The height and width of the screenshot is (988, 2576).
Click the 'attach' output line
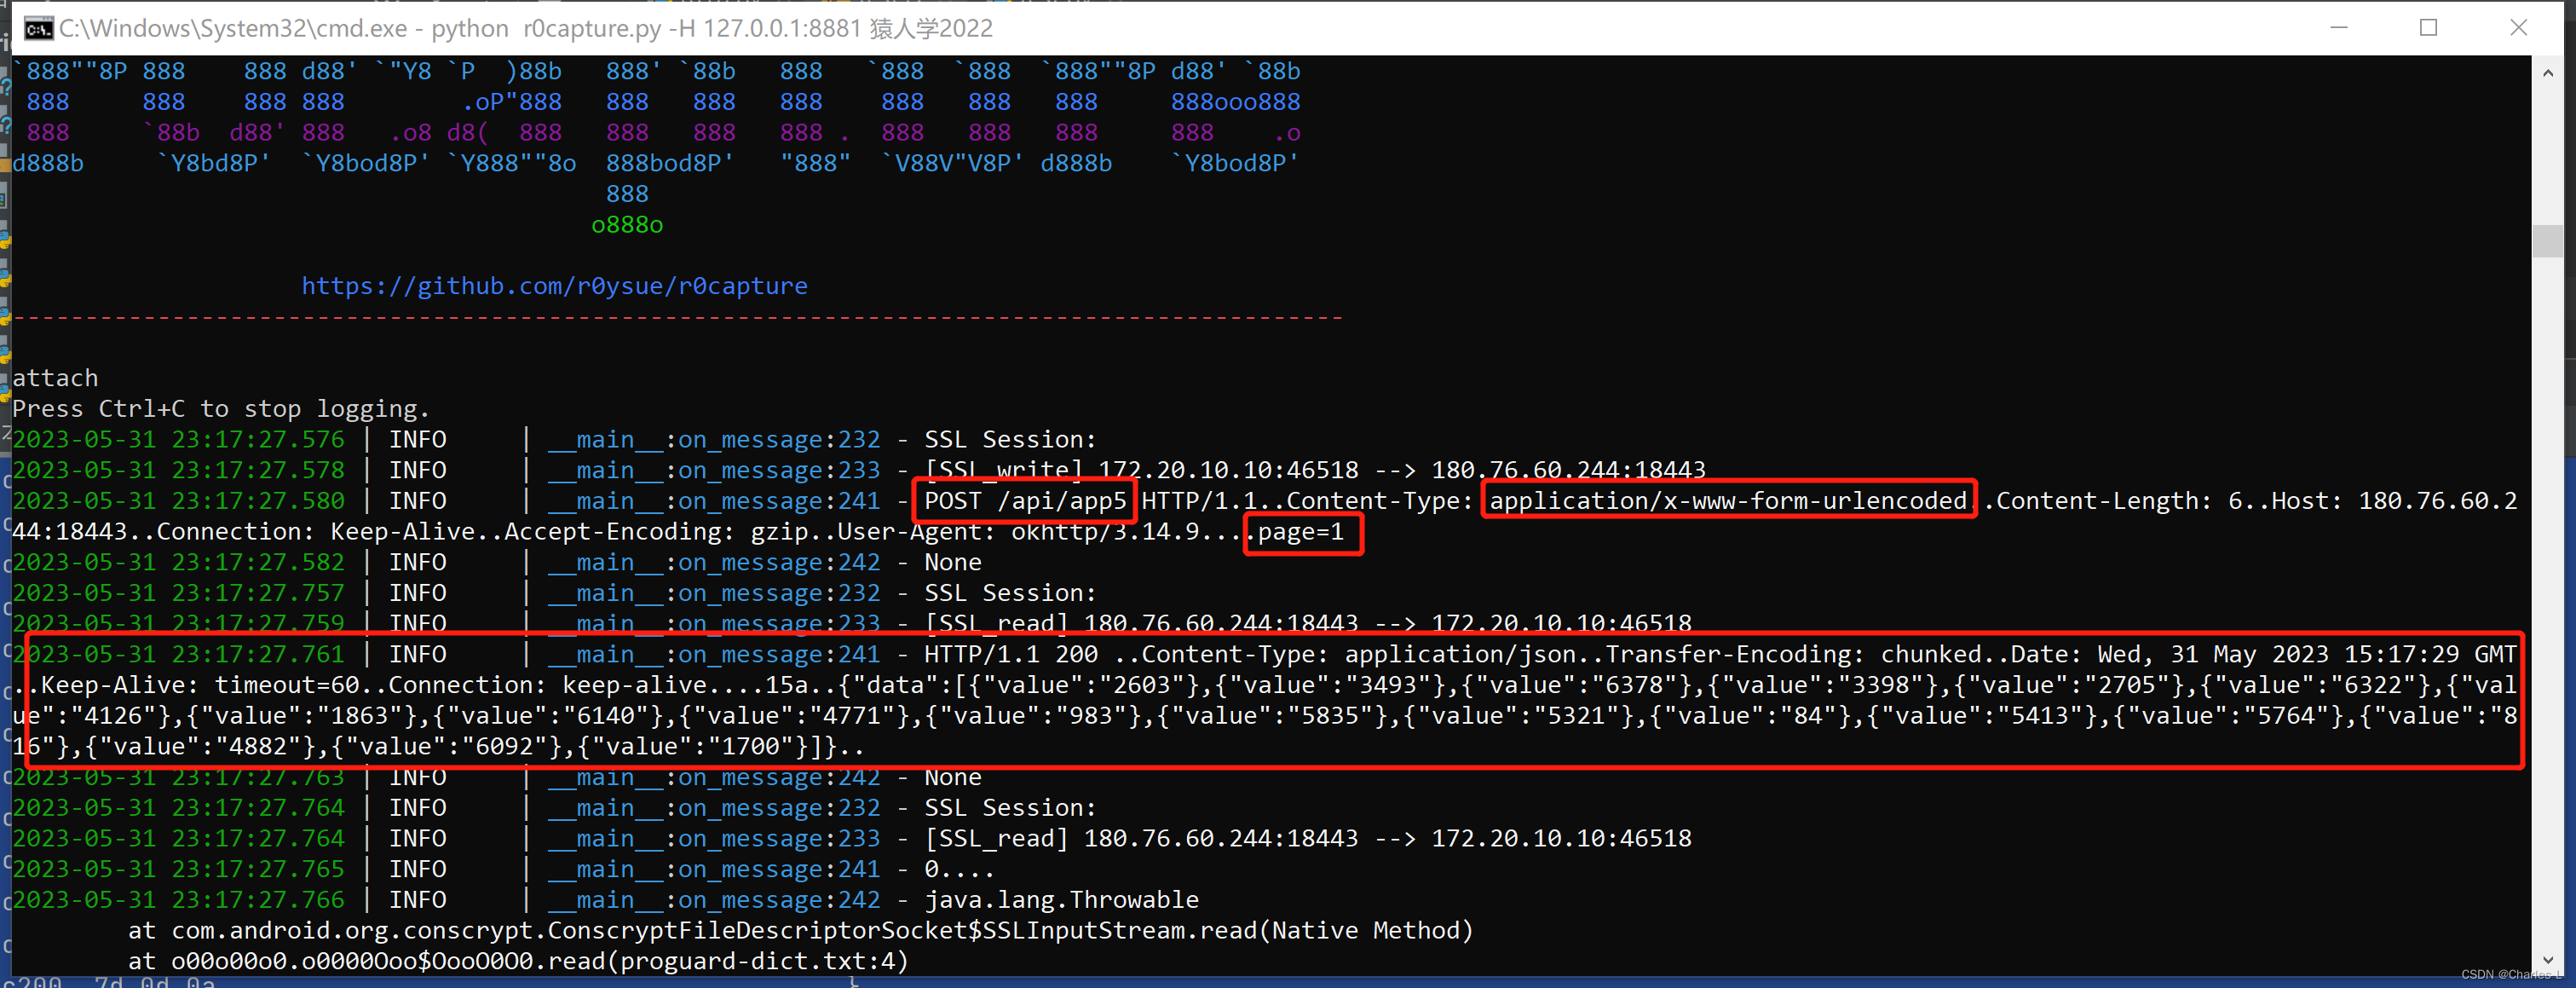pos(55,378)
